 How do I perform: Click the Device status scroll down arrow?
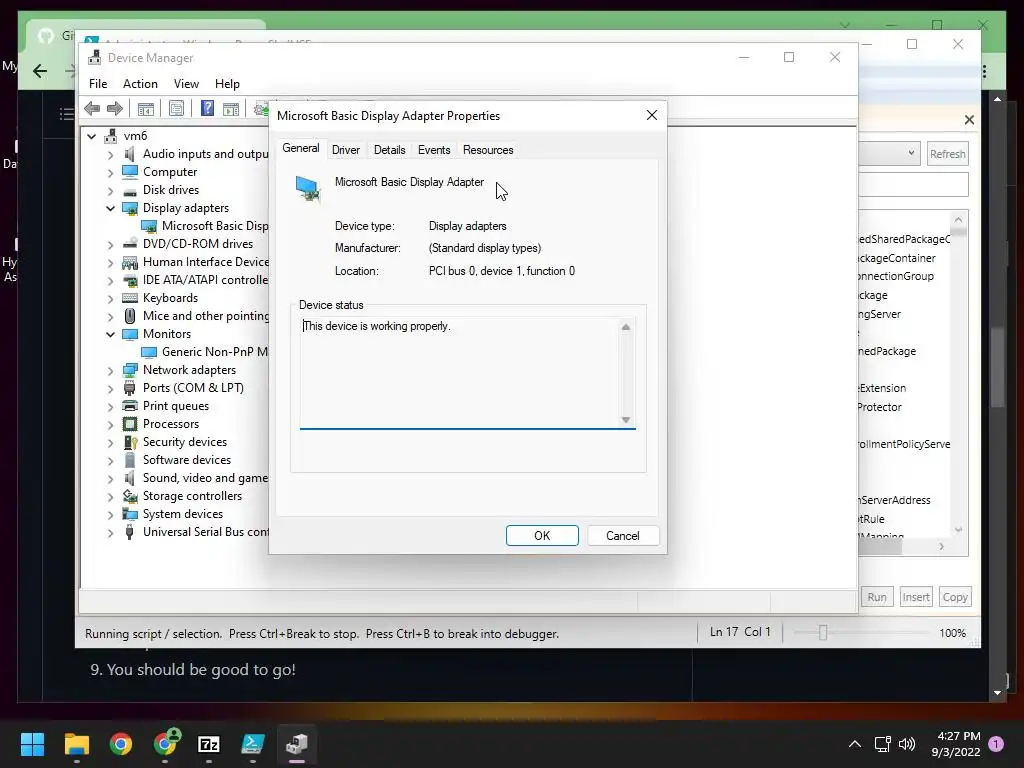click(626, 420)
